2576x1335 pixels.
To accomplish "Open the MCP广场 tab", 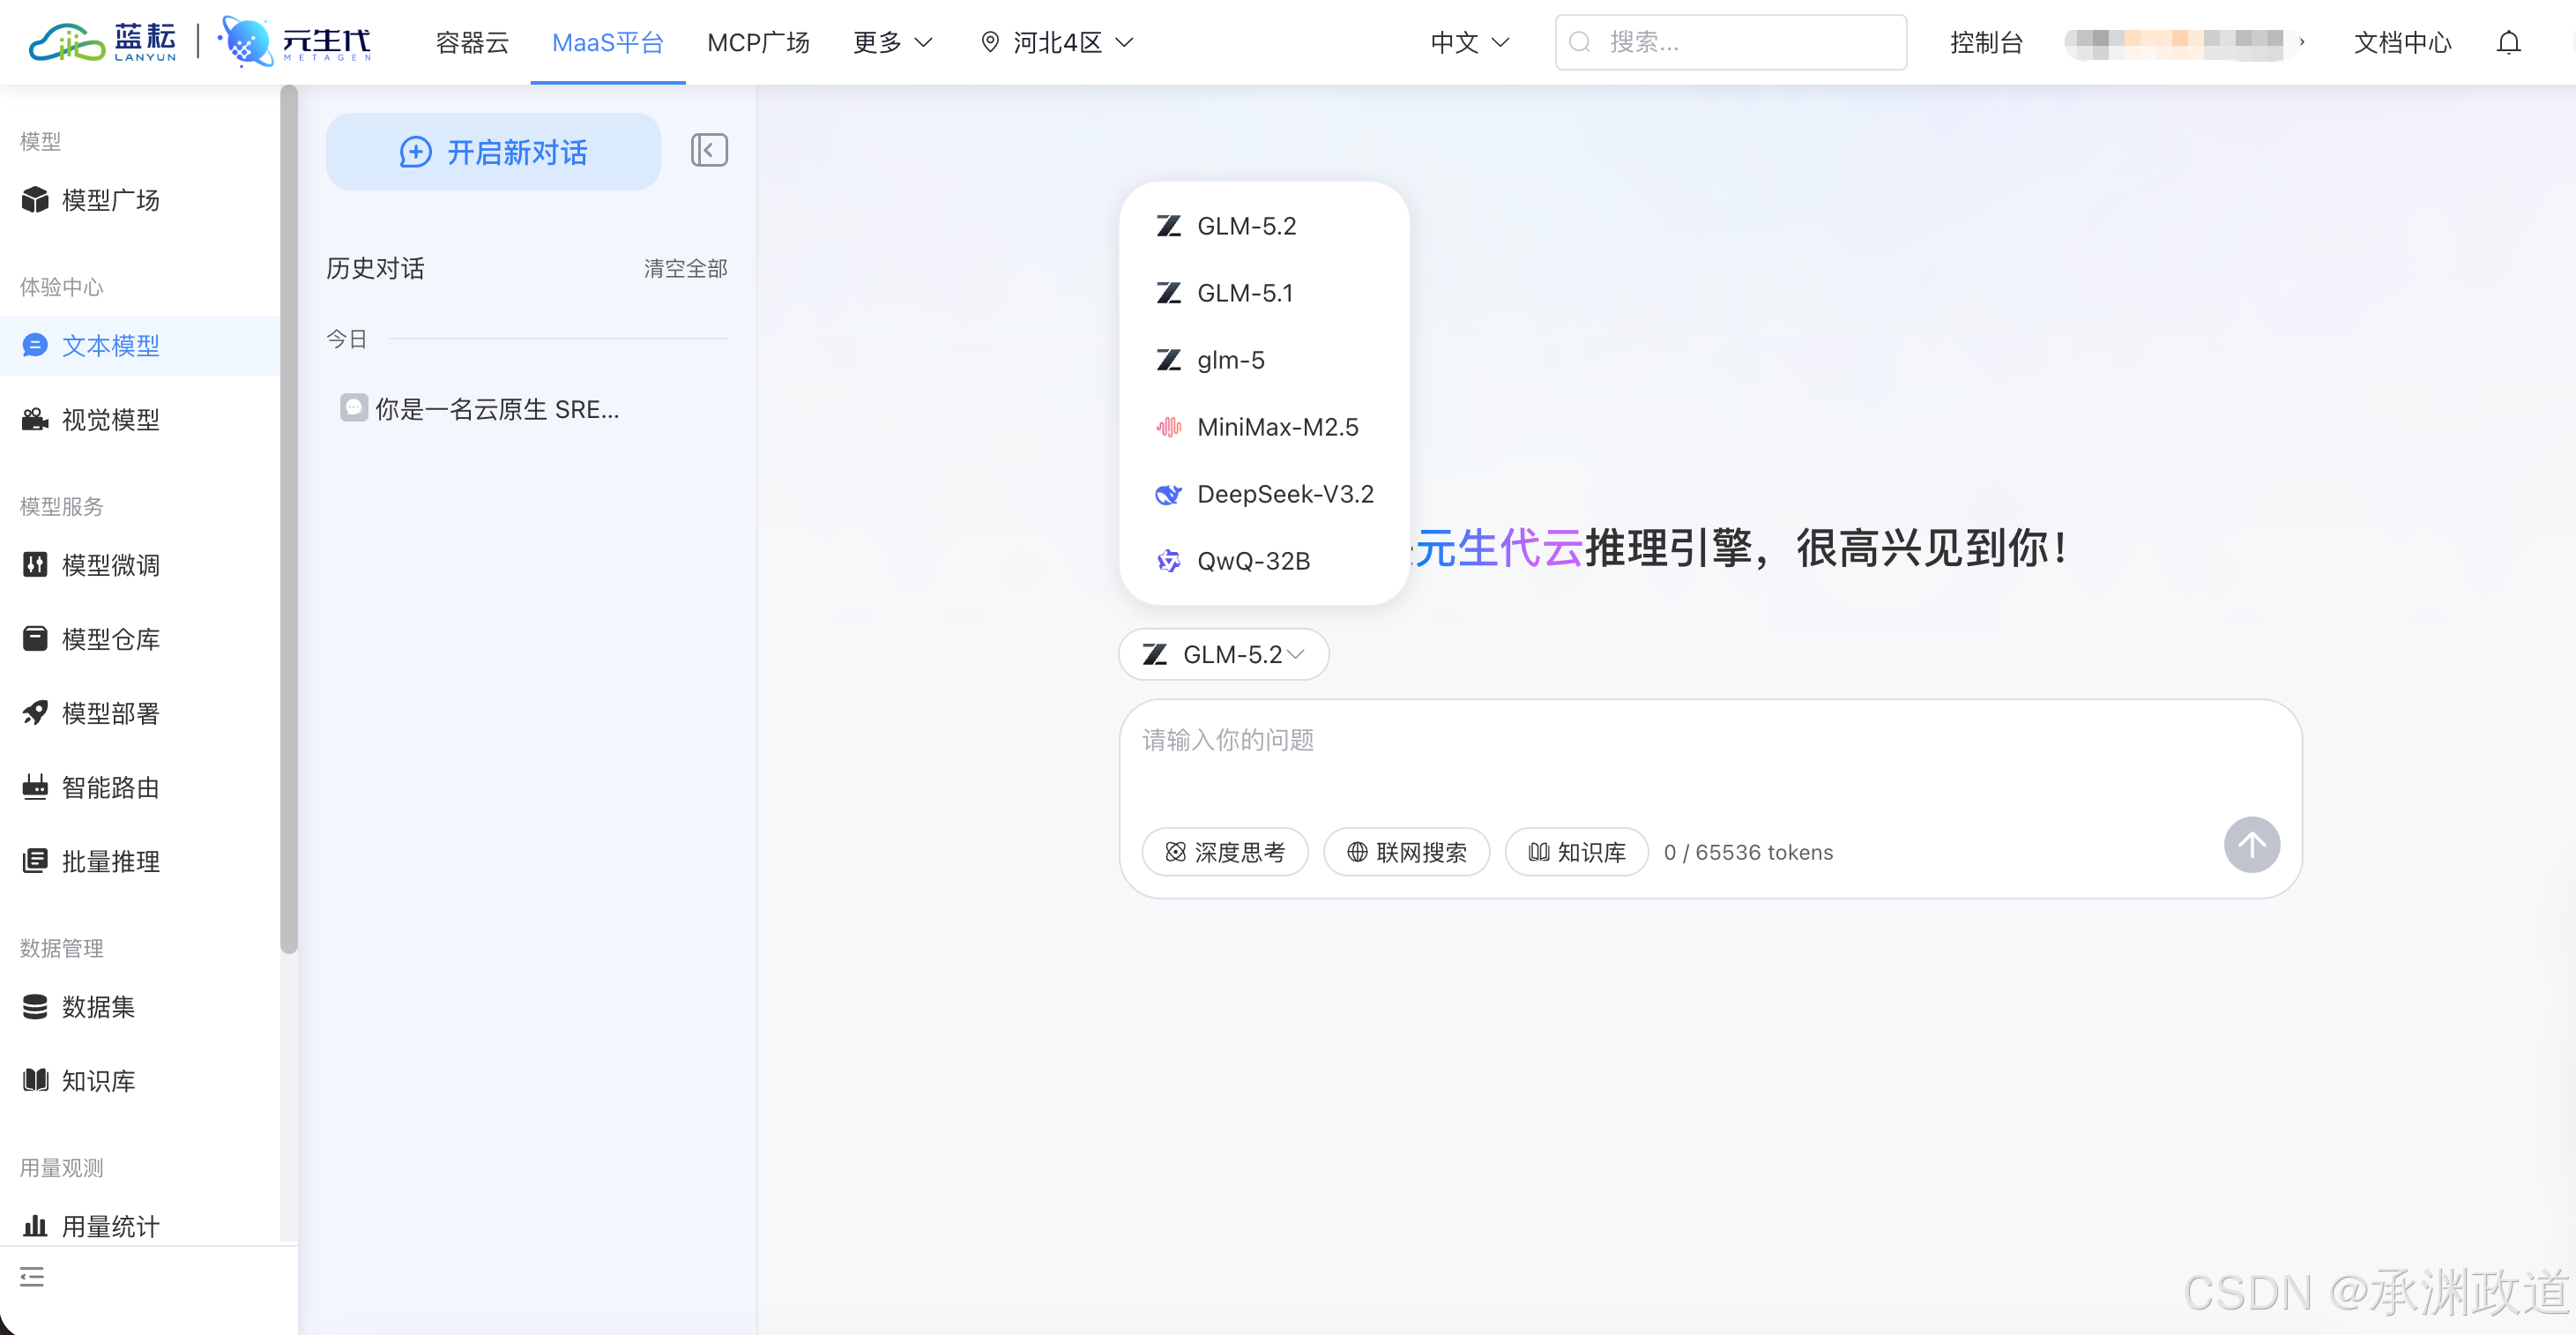I will point(758,42).
